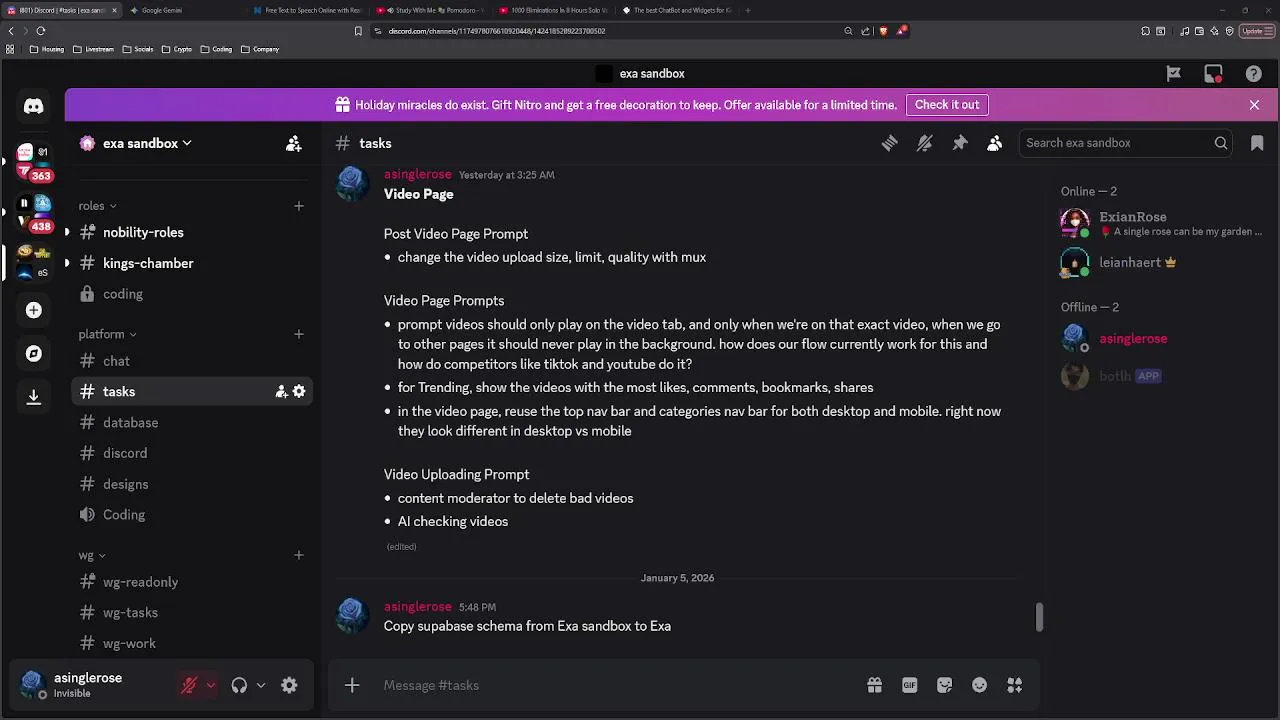1280x720 pixels.
Task: Show pinned messages via the pin icon
Action: click(x=960, y=143)
